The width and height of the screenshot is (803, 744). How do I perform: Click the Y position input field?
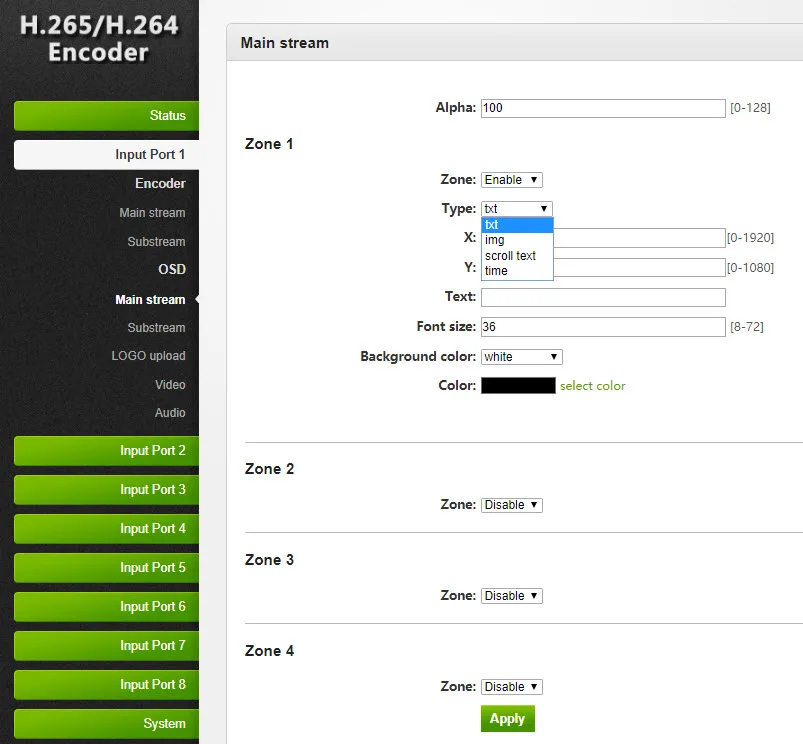coord(639,268)
